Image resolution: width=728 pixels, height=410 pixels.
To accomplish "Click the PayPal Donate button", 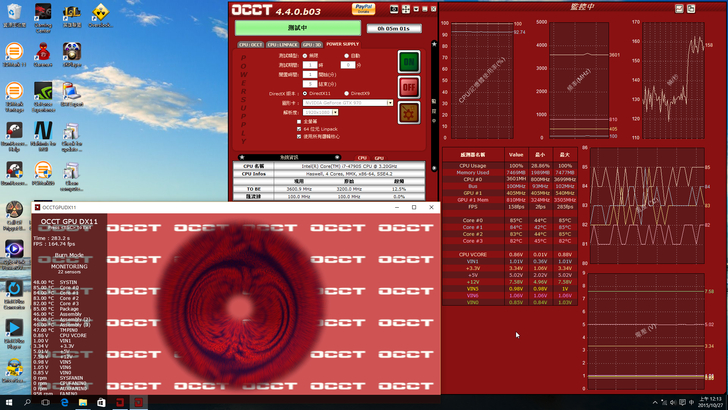I will [364, 8].
